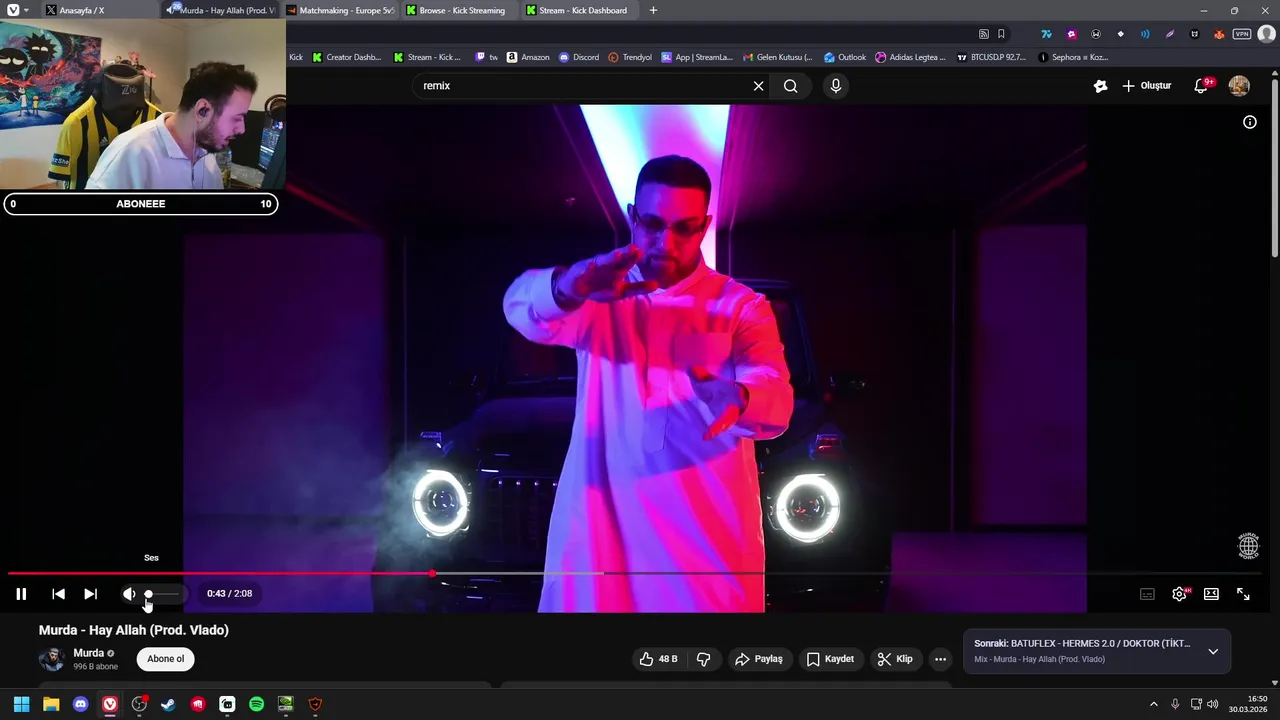Open YouTube account avatar menu
The image size is (1280, 720).
[x=1239, y=86]
